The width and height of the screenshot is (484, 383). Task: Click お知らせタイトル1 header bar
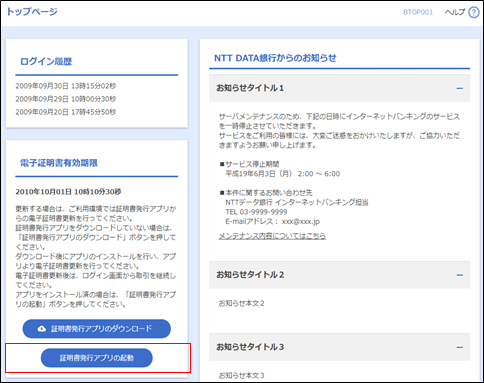(x=339, y=88)
